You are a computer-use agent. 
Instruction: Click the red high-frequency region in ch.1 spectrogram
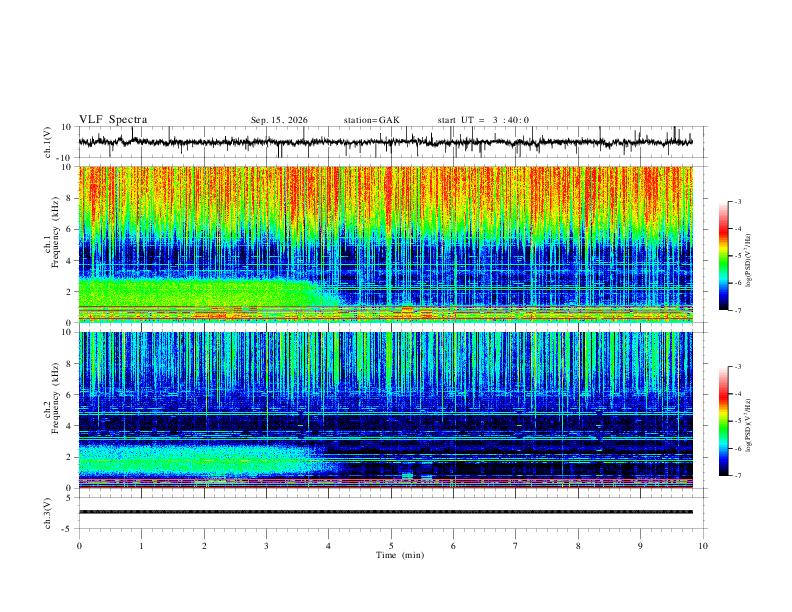pos(386,192)
